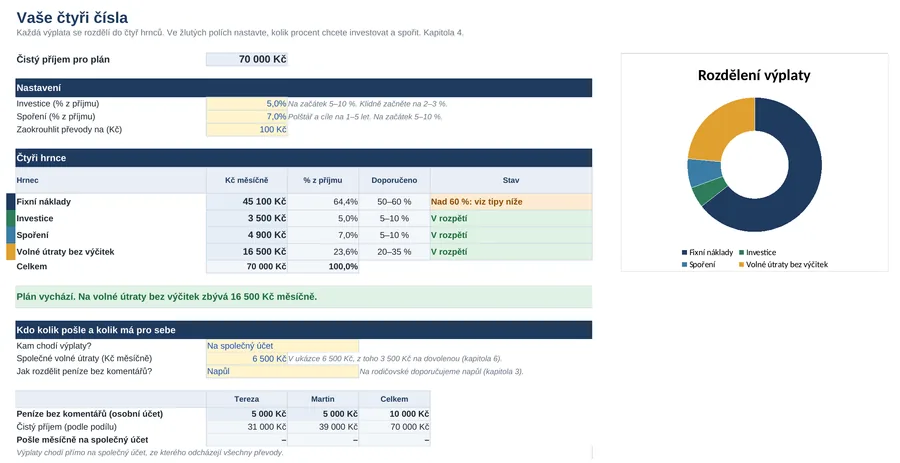This screenshot has height=463, width=900.
Task: Click the 'Kč měsíčně' column header
Action: [247, 180]
